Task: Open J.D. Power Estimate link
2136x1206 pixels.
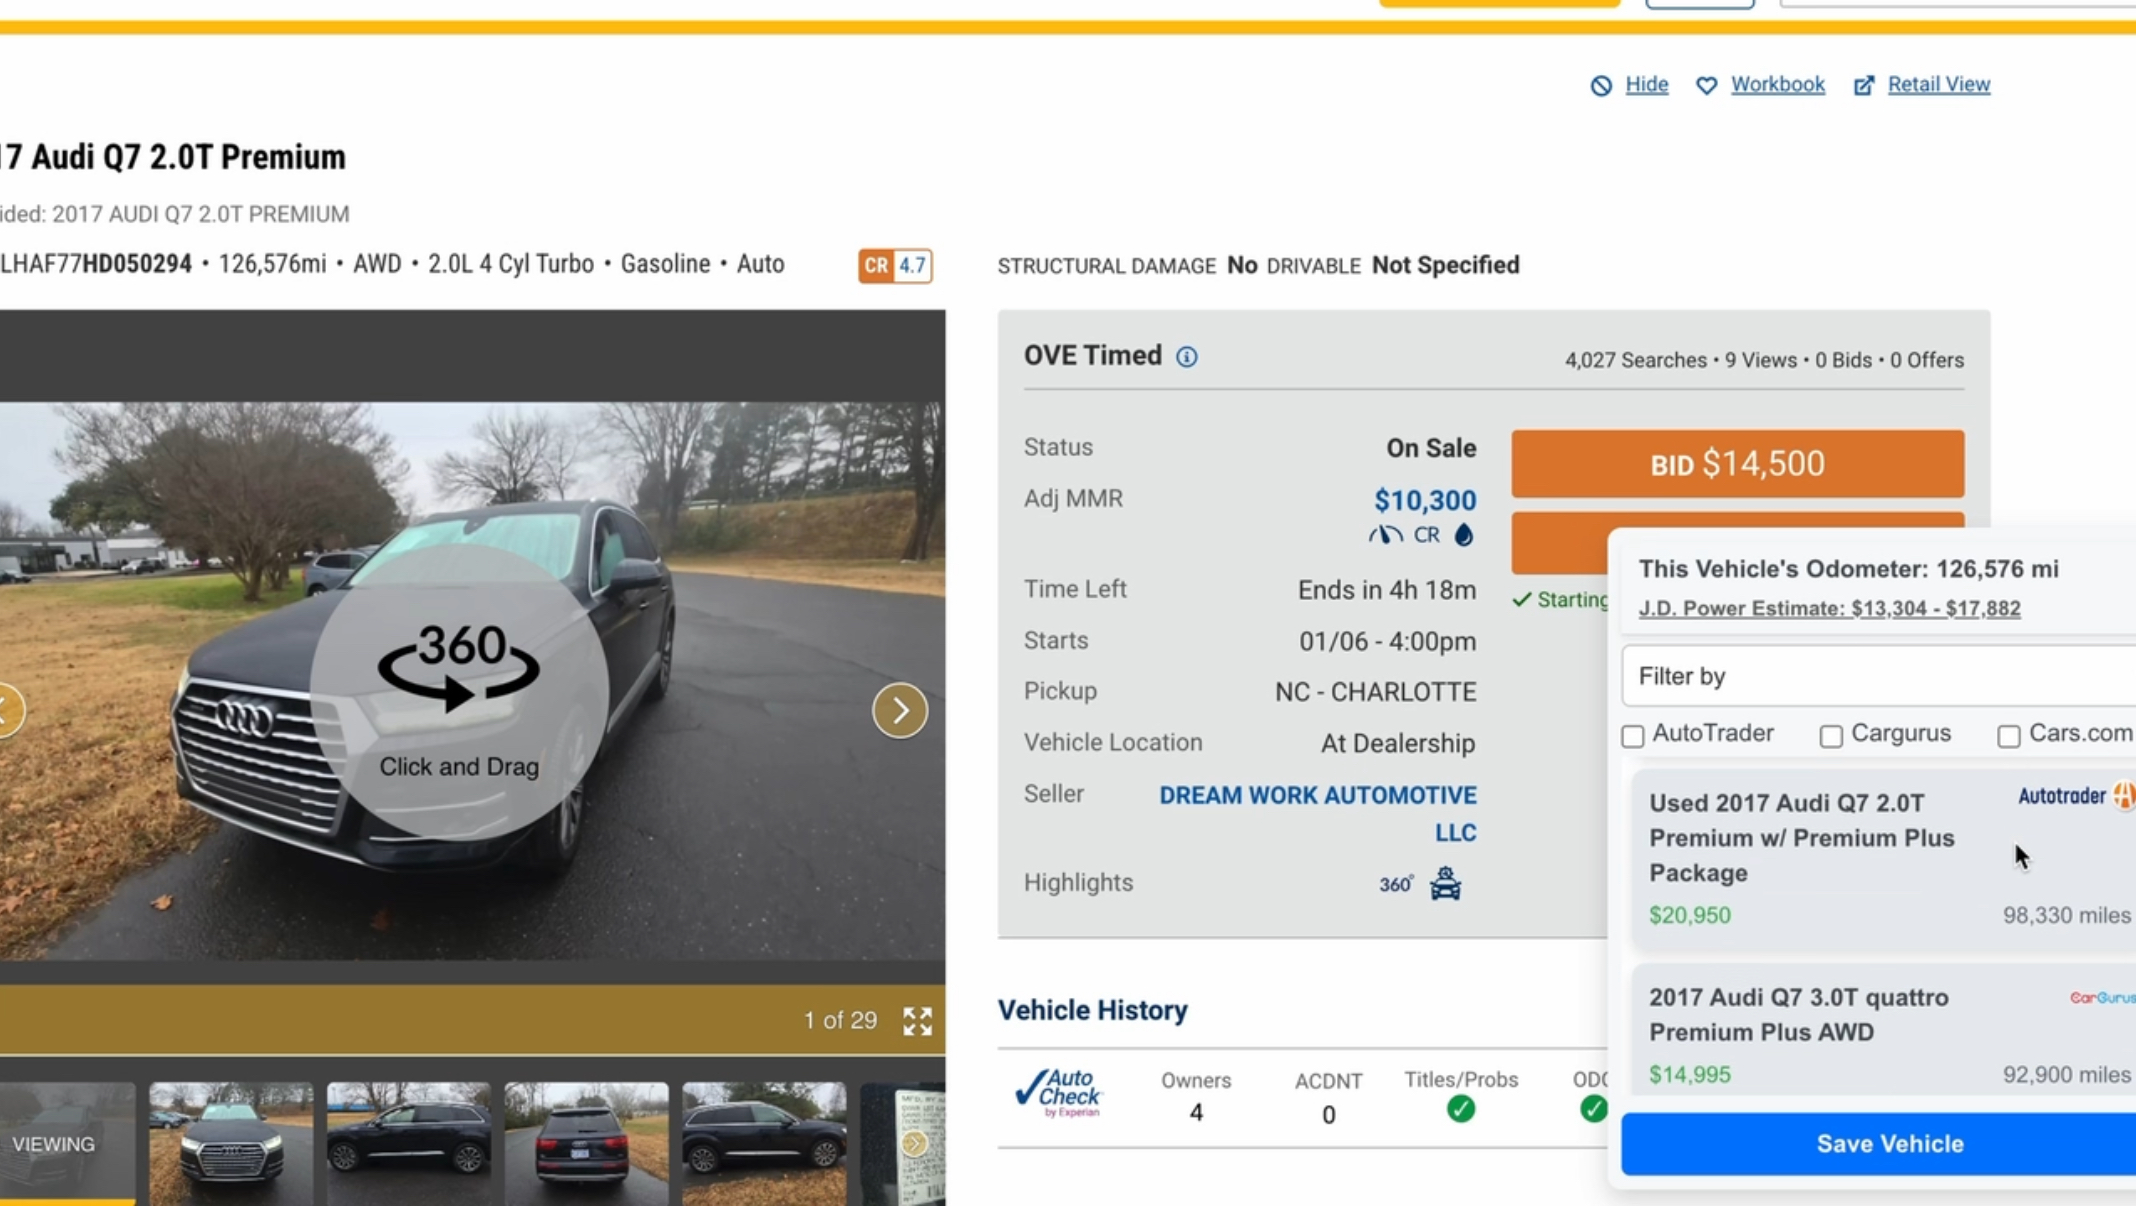Action: pyautogui.click(x=1829, y=608)
